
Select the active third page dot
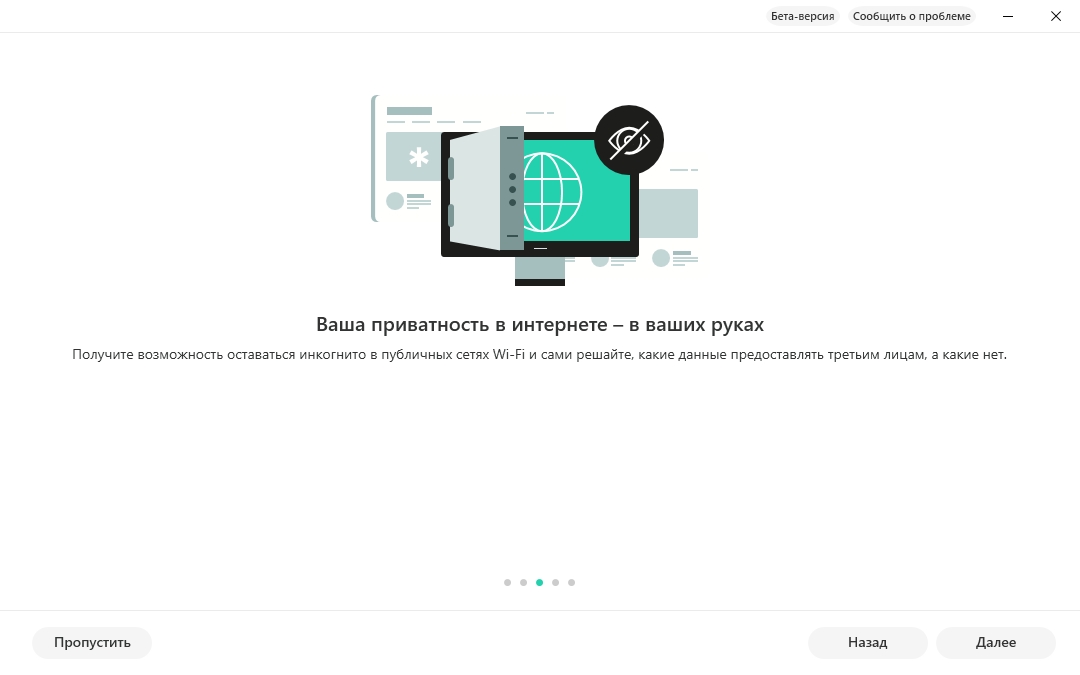tap(539, 583)
